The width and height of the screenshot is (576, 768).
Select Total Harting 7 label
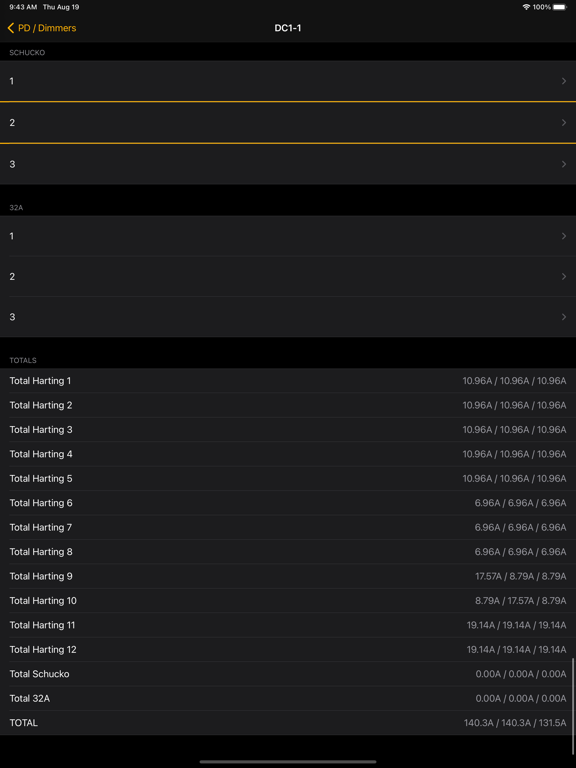click(41, 528)
